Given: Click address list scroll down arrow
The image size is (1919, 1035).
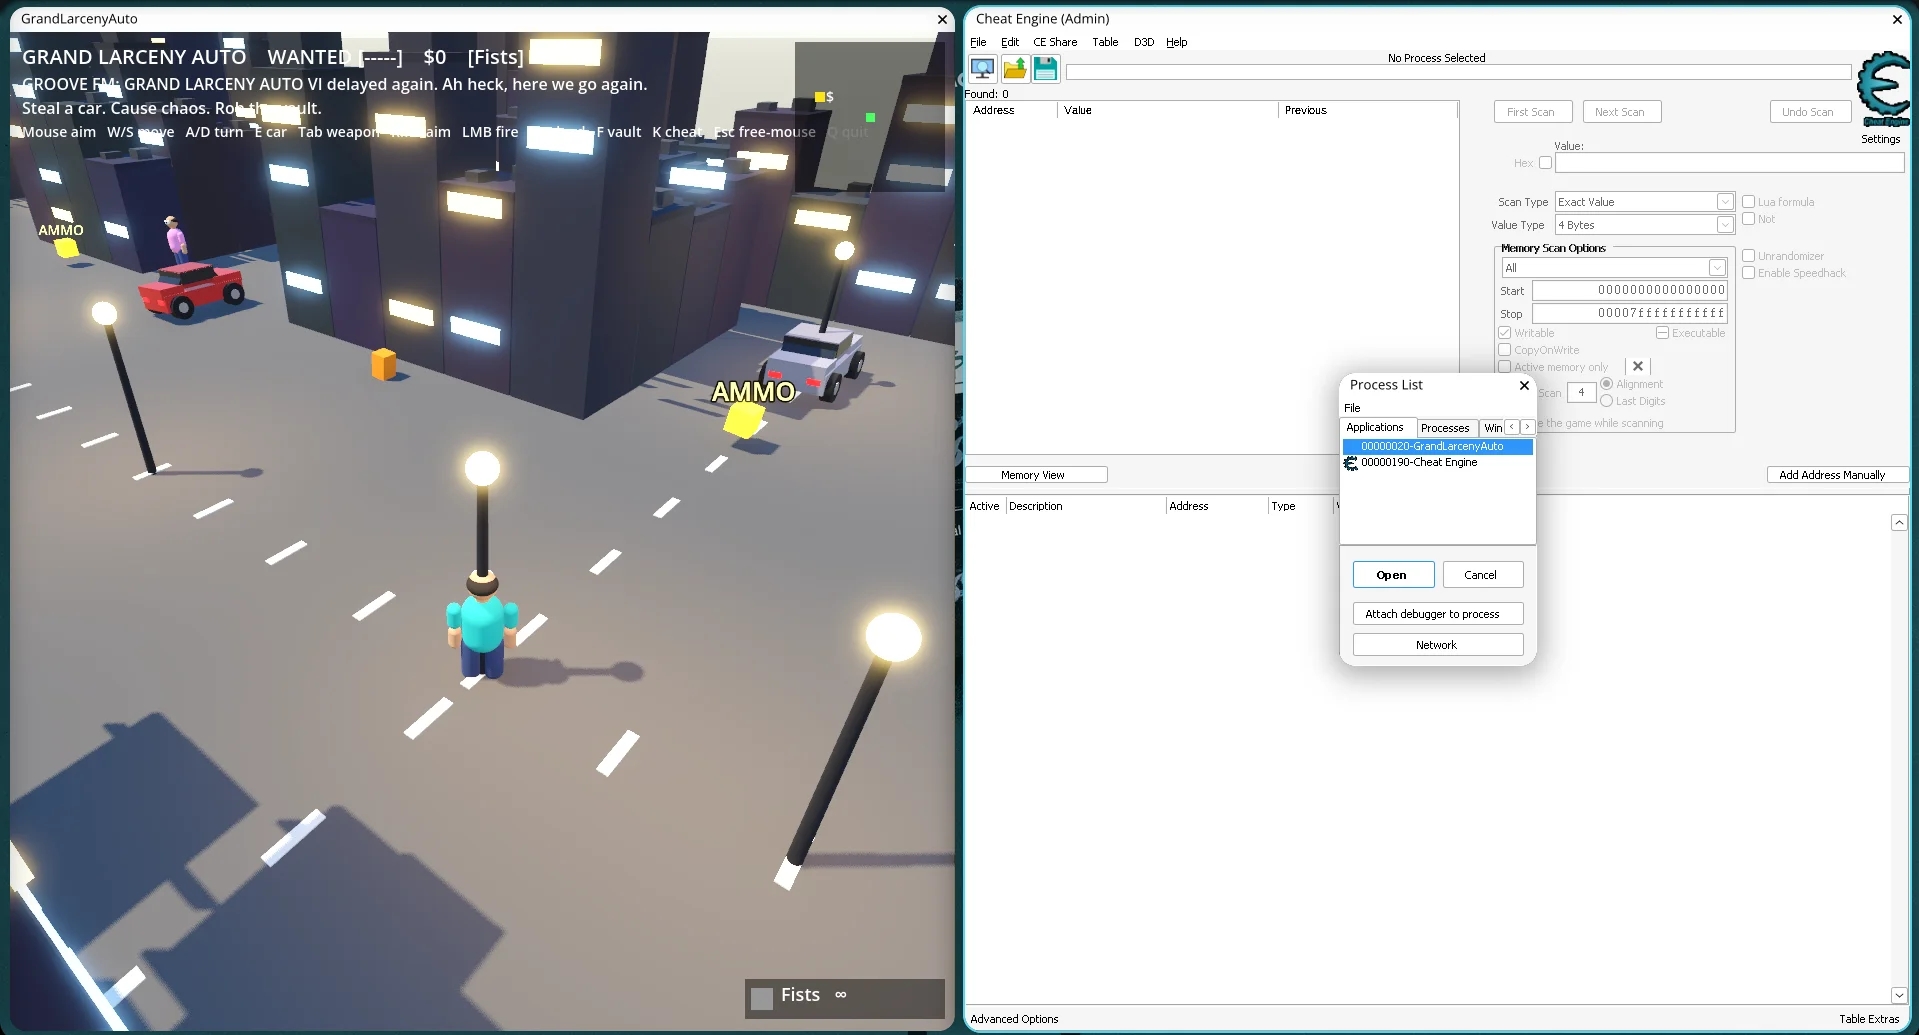Looking at the screenshot, I should tap(1899, 995).
